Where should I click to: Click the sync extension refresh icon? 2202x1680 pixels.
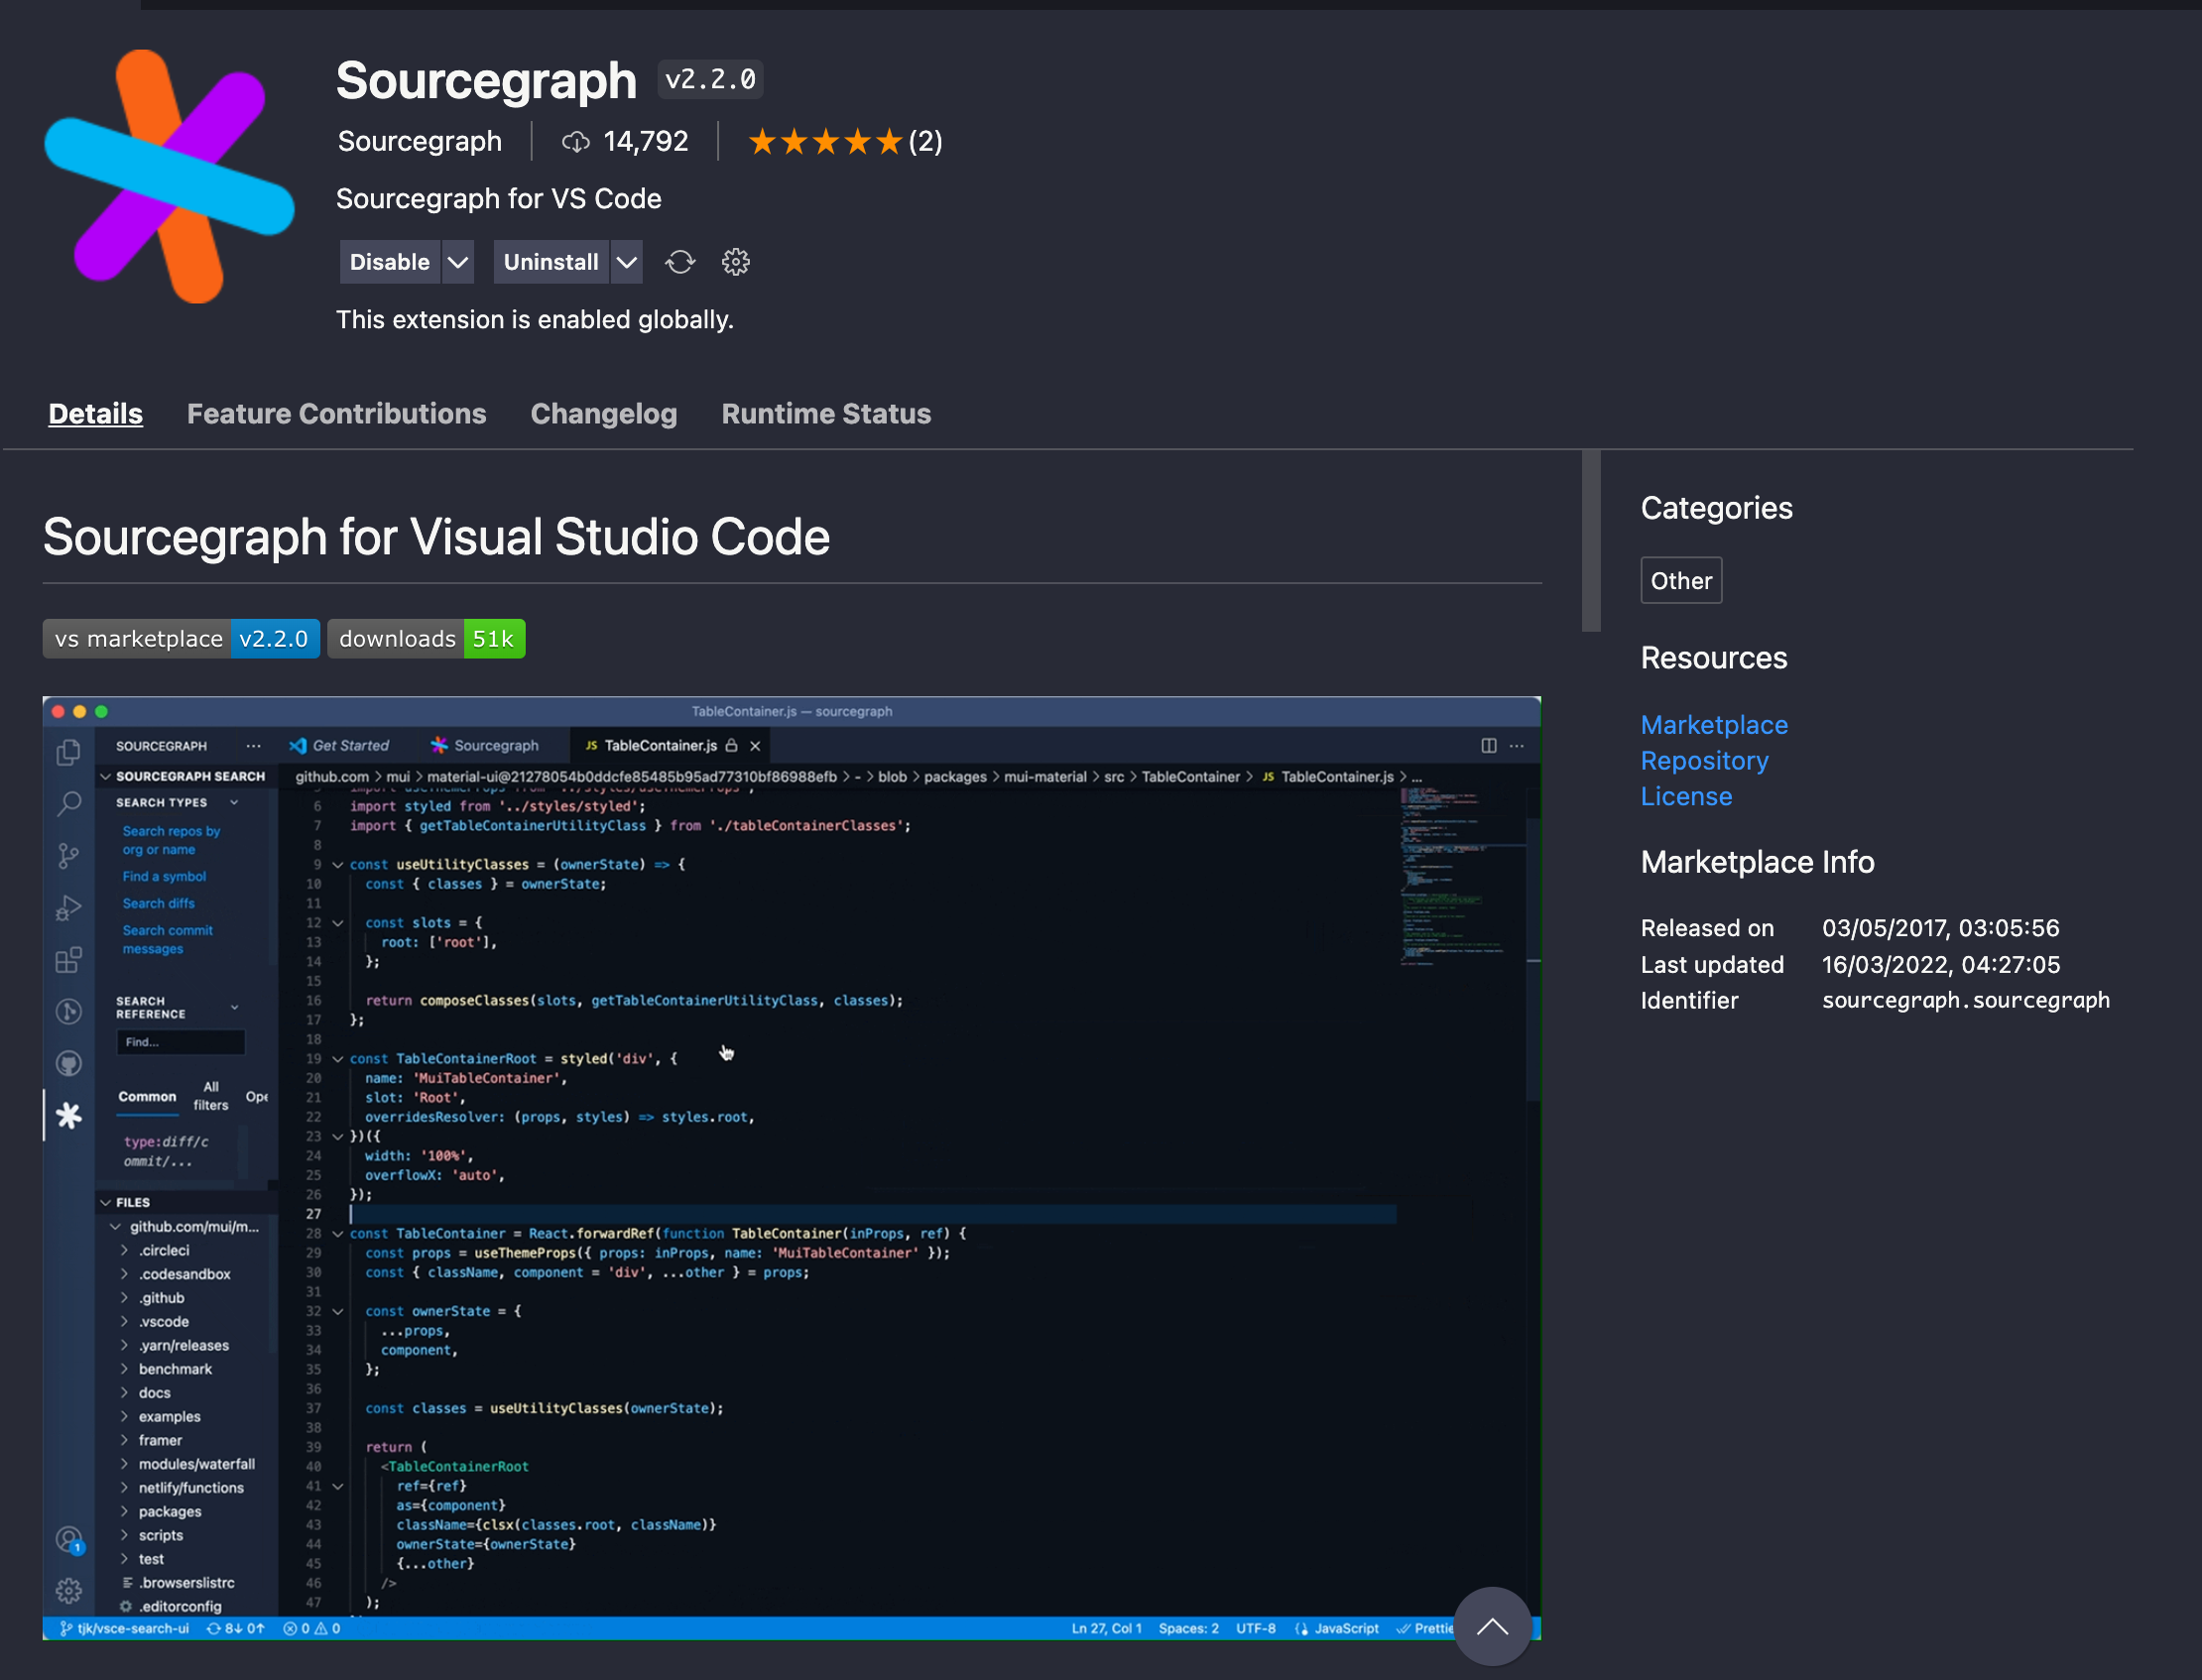[680, 262]
